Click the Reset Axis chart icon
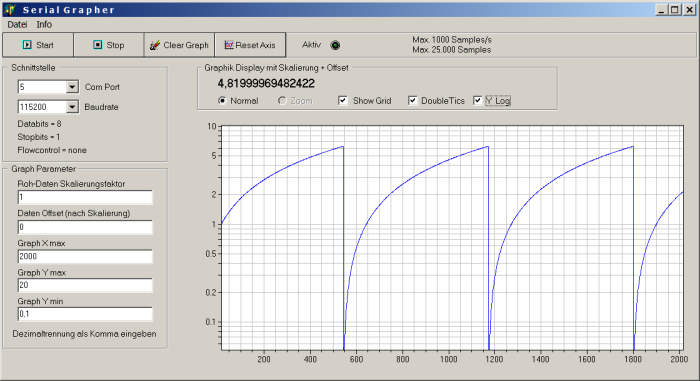The height and width of the screenshot is (381, 700). coord(229,45)
